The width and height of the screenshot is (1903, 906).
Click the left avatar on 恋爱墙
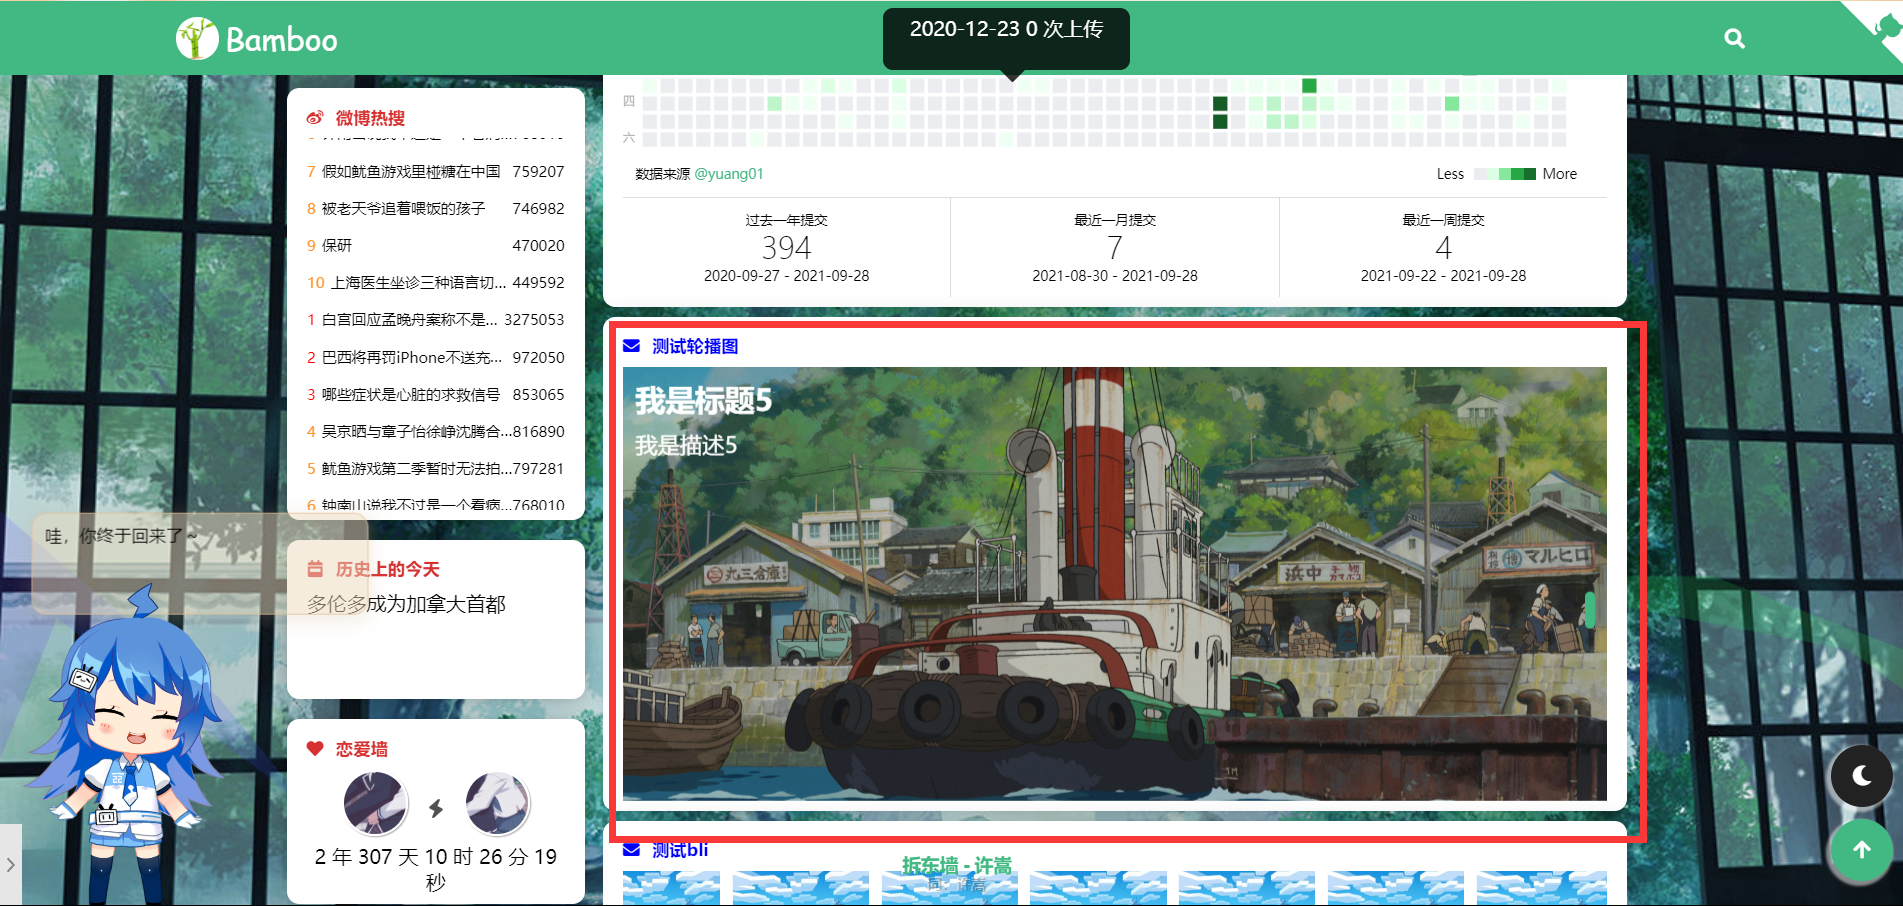coord(375,804)
